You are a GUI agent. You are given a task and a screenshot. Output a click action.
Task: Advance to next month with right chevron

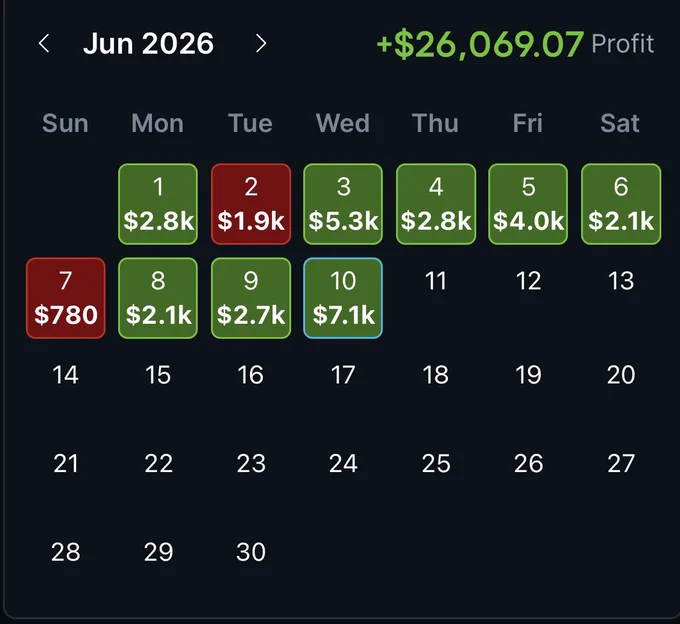[261, 43]
